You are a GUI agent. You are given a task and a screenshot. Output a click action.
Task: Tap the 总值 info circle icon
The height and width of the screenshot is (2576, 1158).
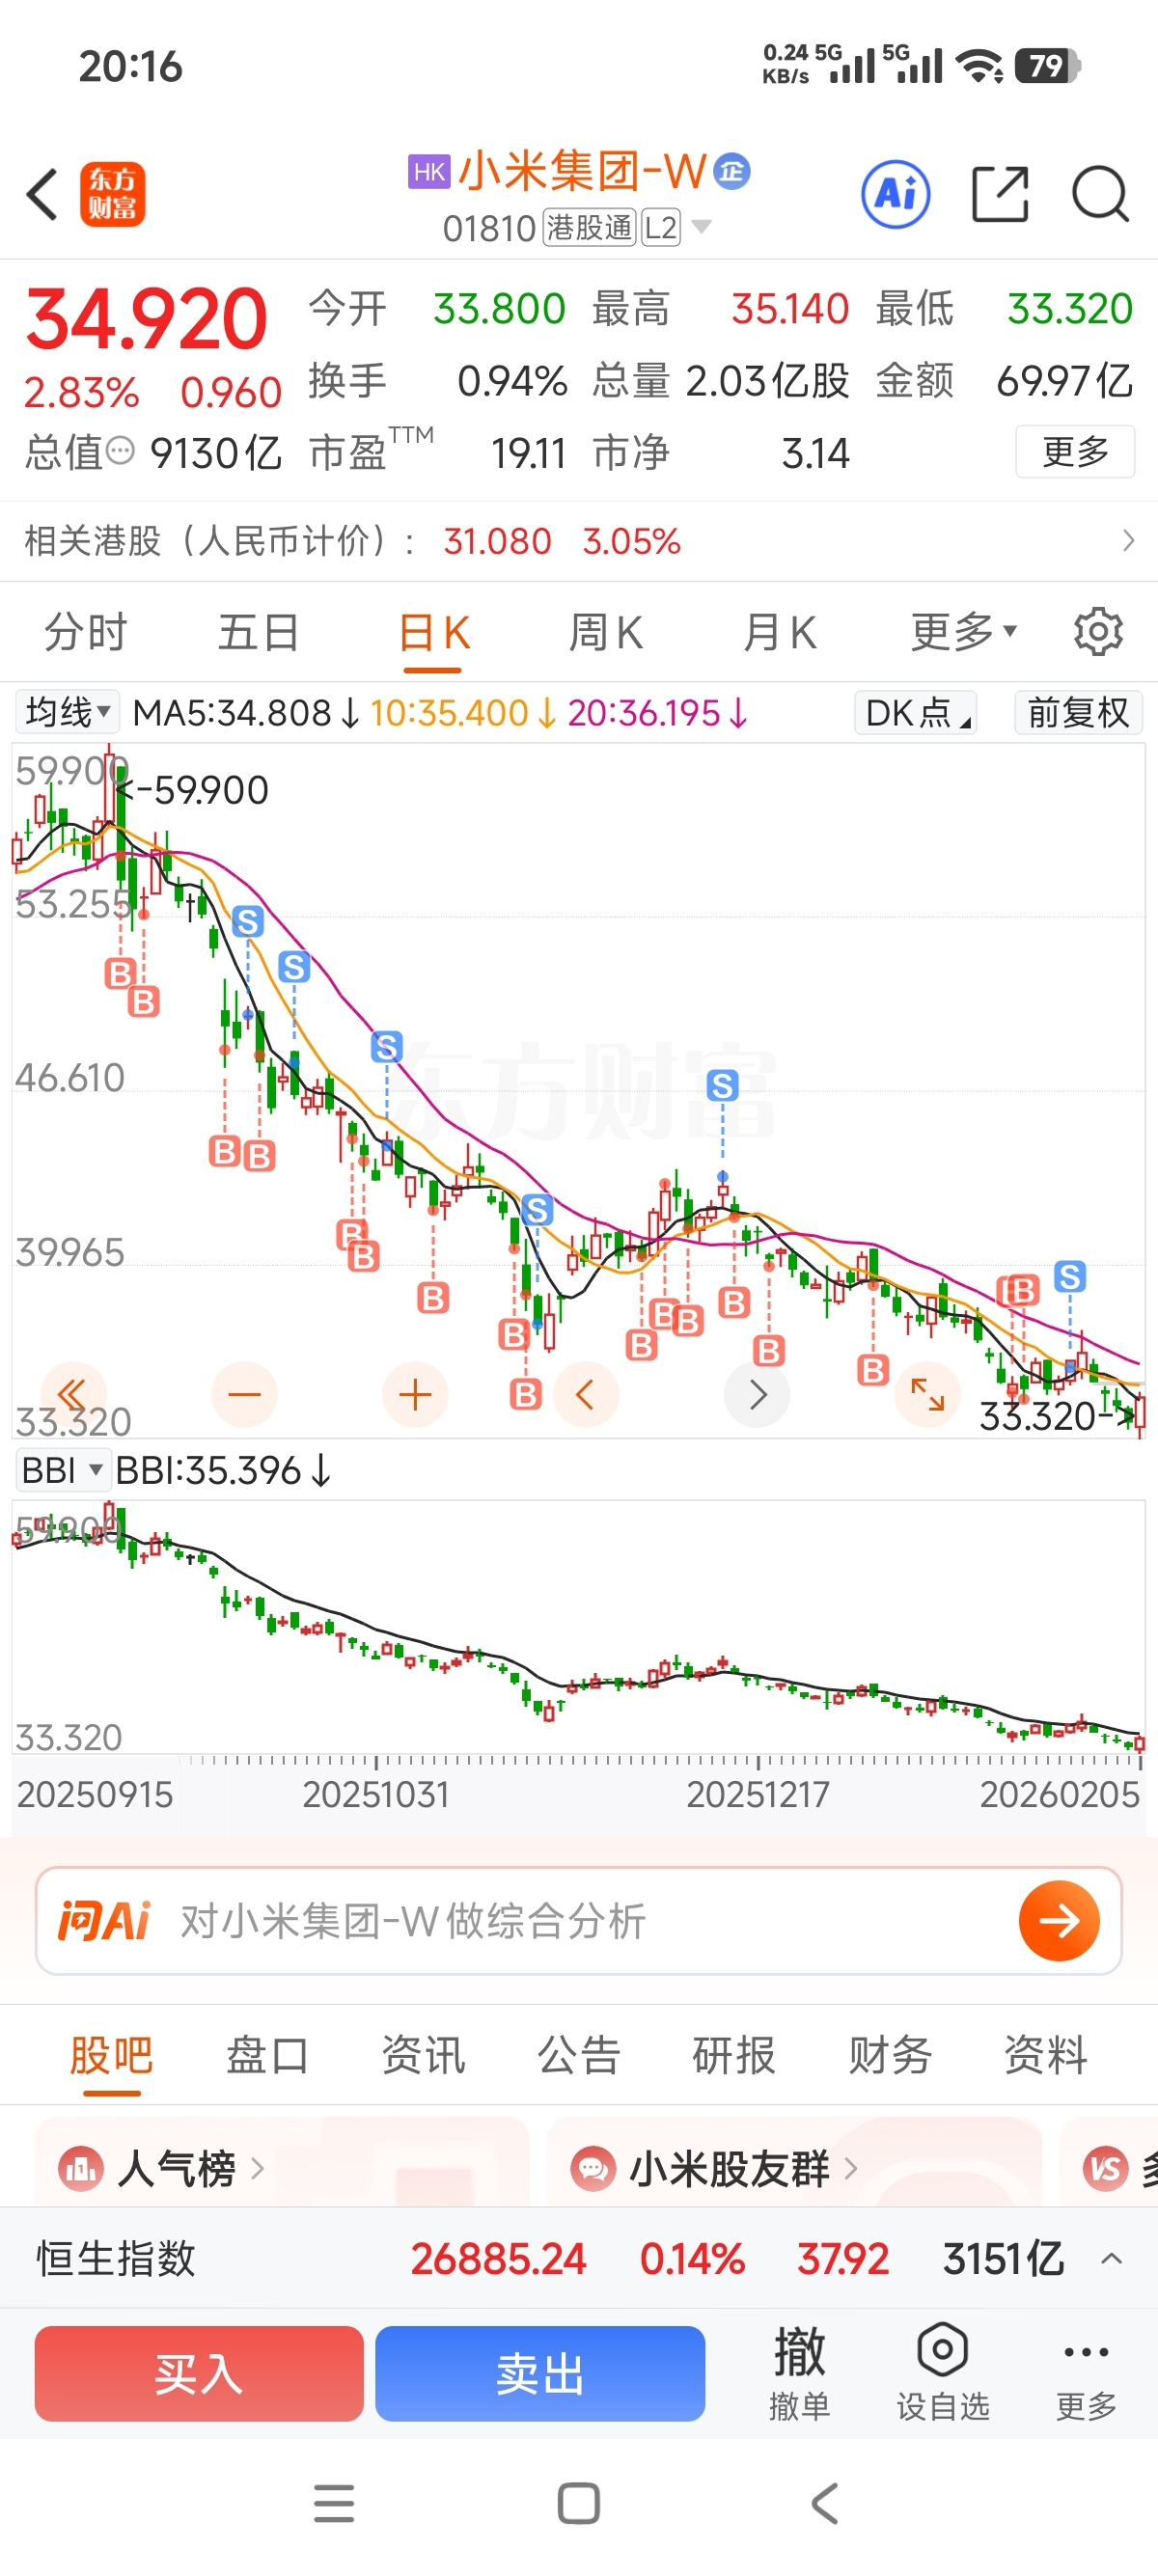tap(120, 451)
